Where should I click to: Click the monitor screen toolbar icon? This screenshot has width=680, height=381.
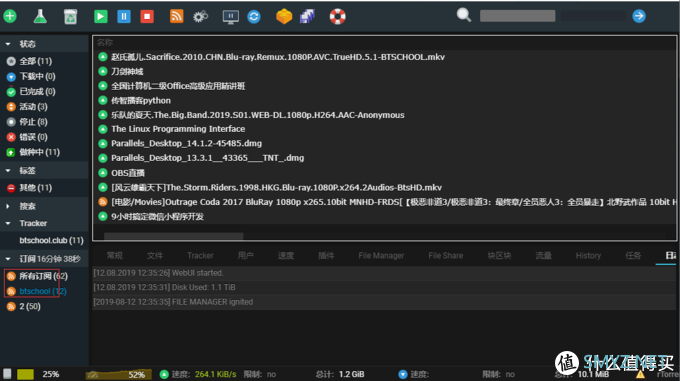pos(230,16)
